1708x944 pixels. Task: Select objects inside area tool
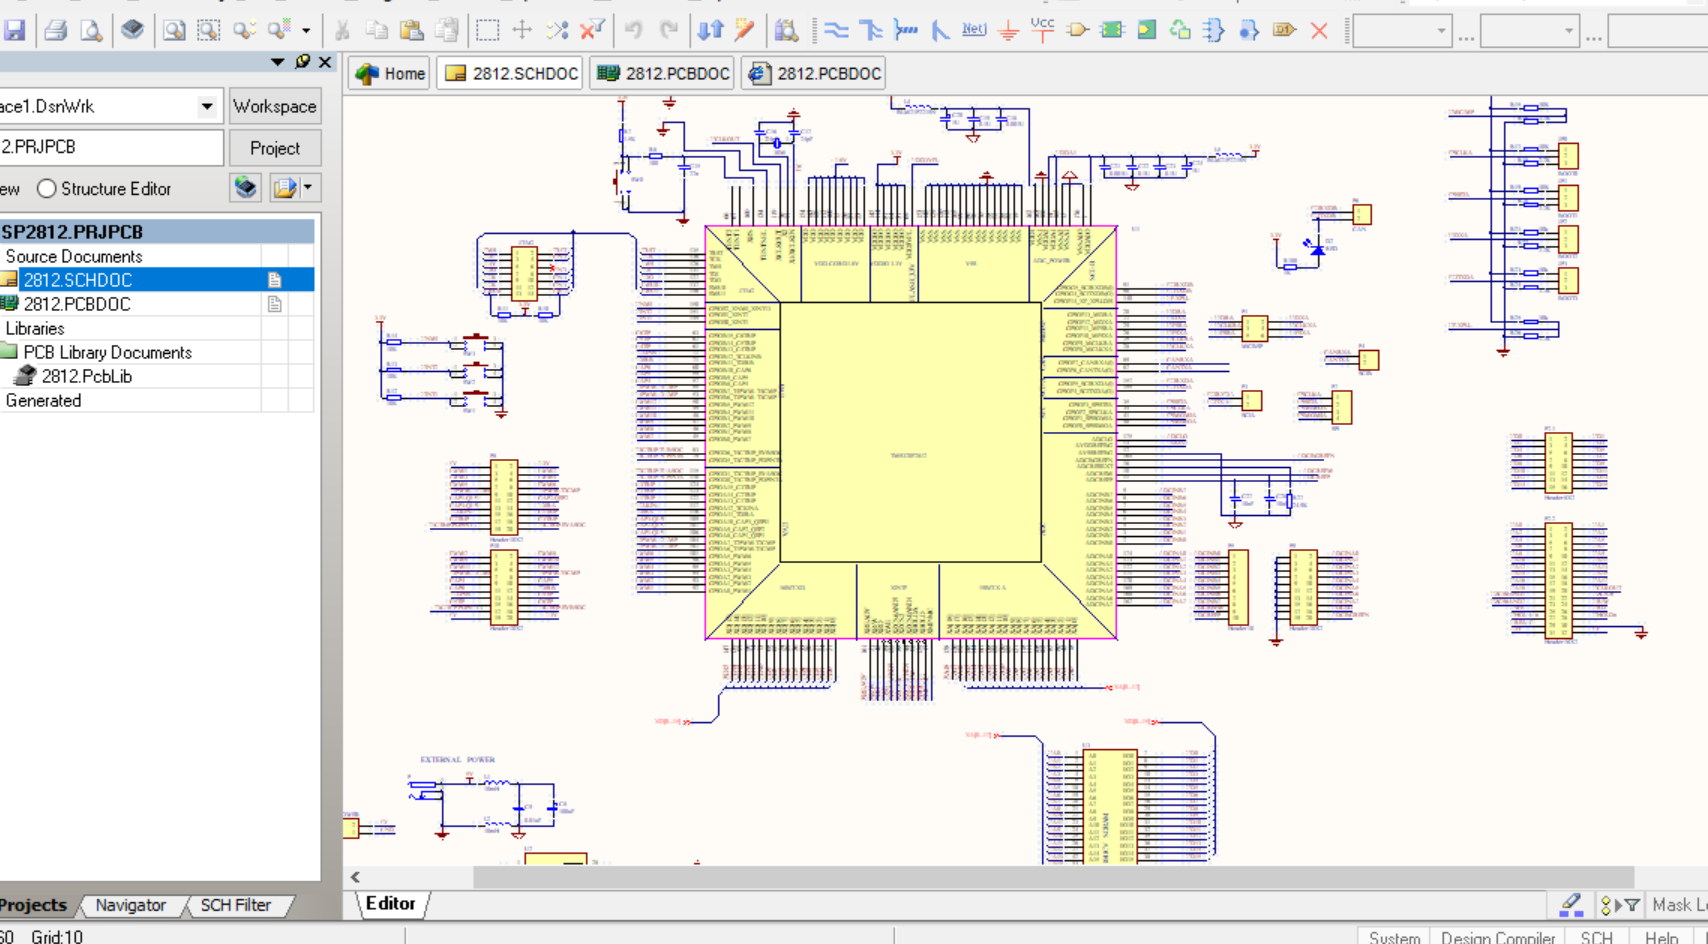tap(487, 30)
